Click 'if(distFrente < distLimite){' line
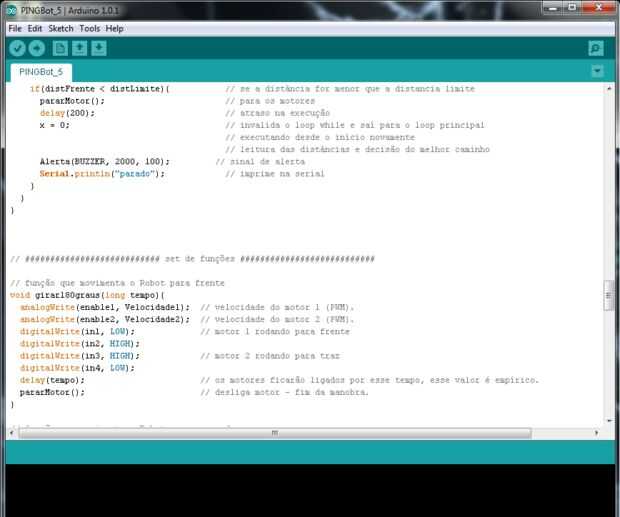This screenshot has width=620, height=517. [99, 89]
